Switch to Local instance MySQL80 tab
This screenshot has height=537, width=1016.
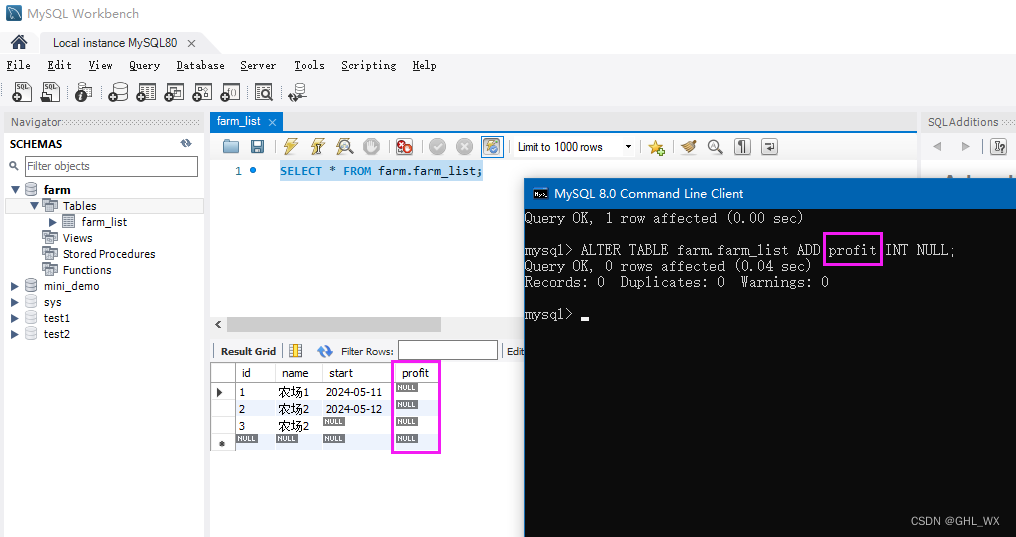pos(115,43)
